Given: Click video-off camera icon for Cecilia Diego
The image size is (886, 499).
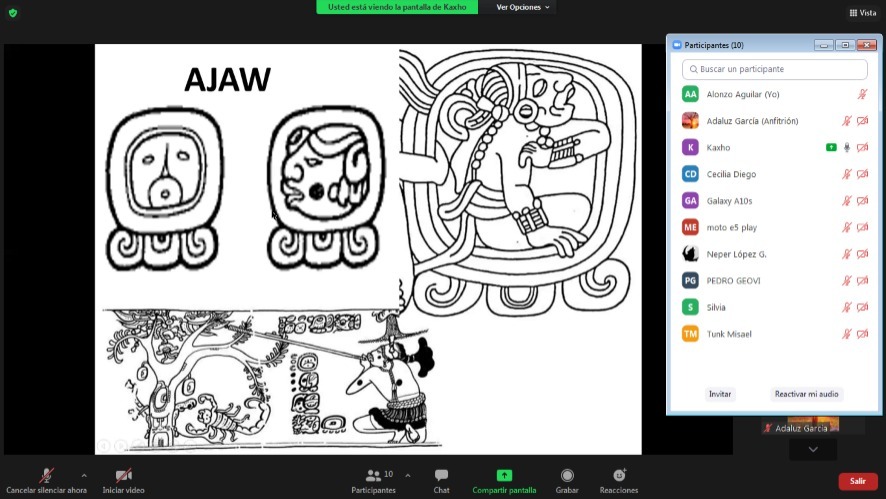Looking at the screenshot, I should [x=862, y=174].
